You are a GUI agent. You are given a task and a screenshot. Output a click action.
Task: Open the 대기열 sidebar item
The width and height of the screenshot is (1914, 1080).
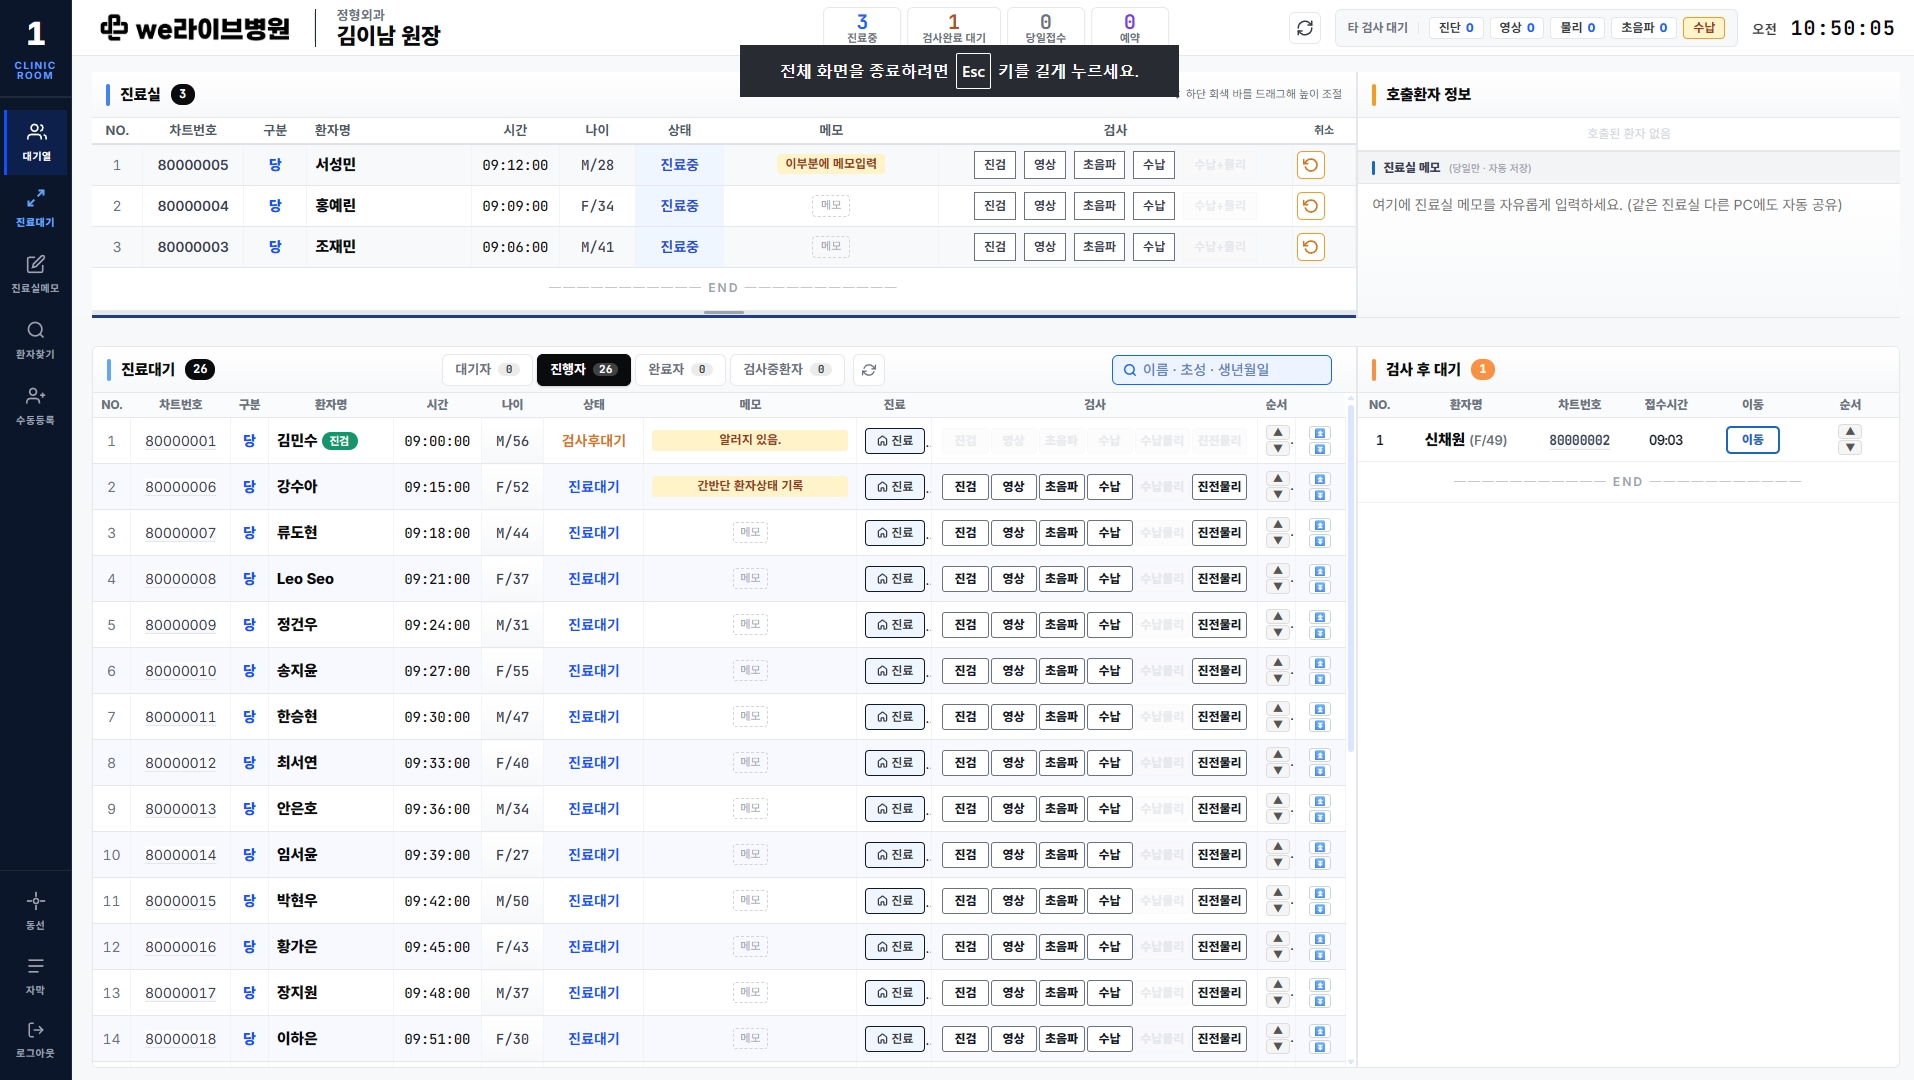pyautogui.click(x=36, y=142)
